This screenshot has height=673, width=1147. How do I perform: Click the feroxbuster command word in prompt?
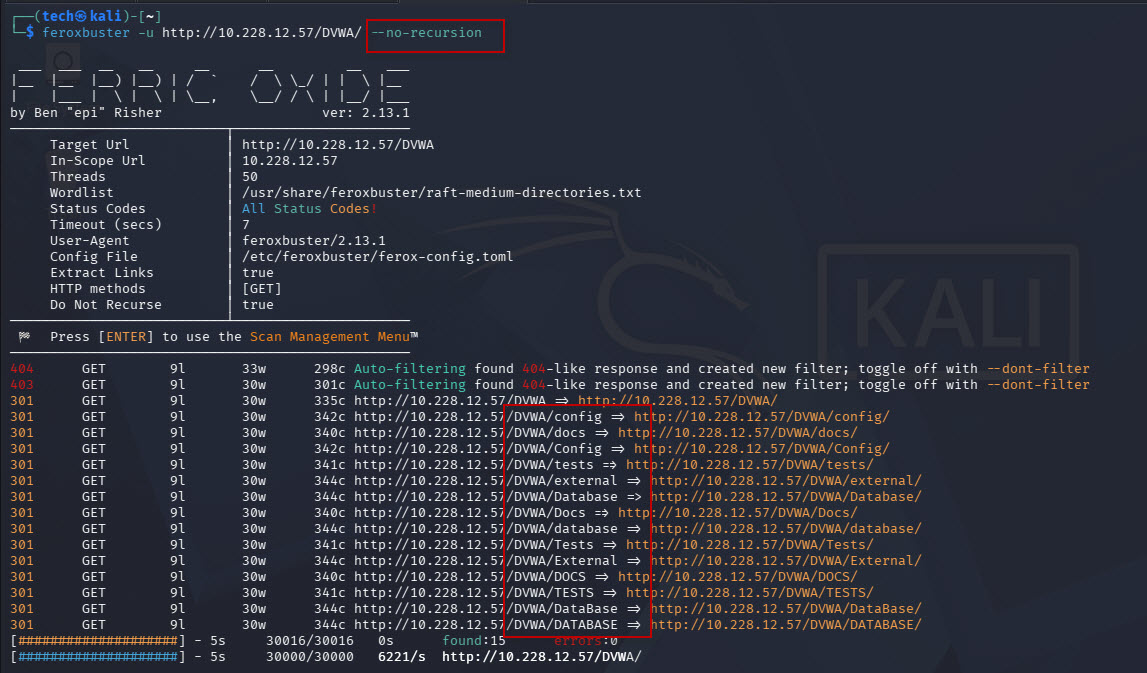(x=86, y=32)
